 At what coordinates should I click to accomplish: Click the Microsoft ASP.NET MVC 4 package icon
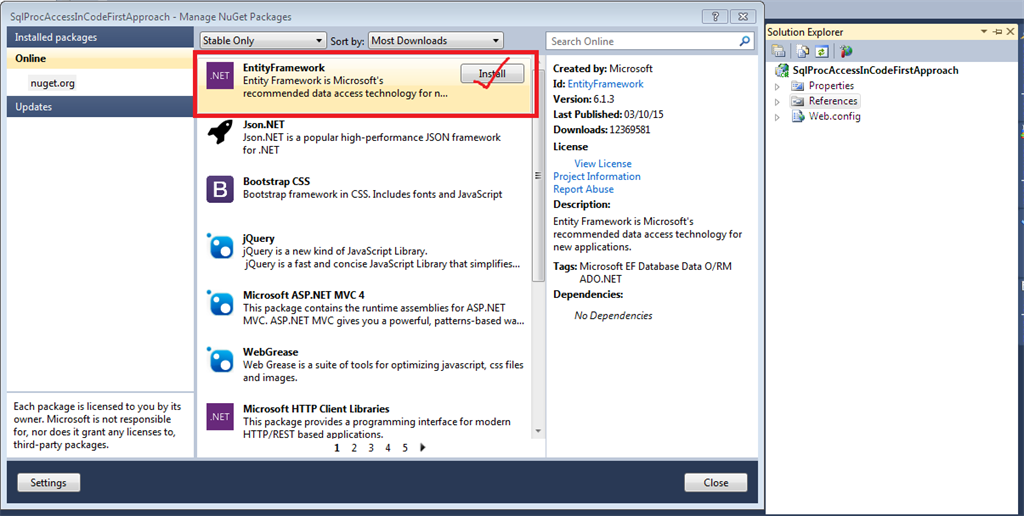tap(220, 302)
